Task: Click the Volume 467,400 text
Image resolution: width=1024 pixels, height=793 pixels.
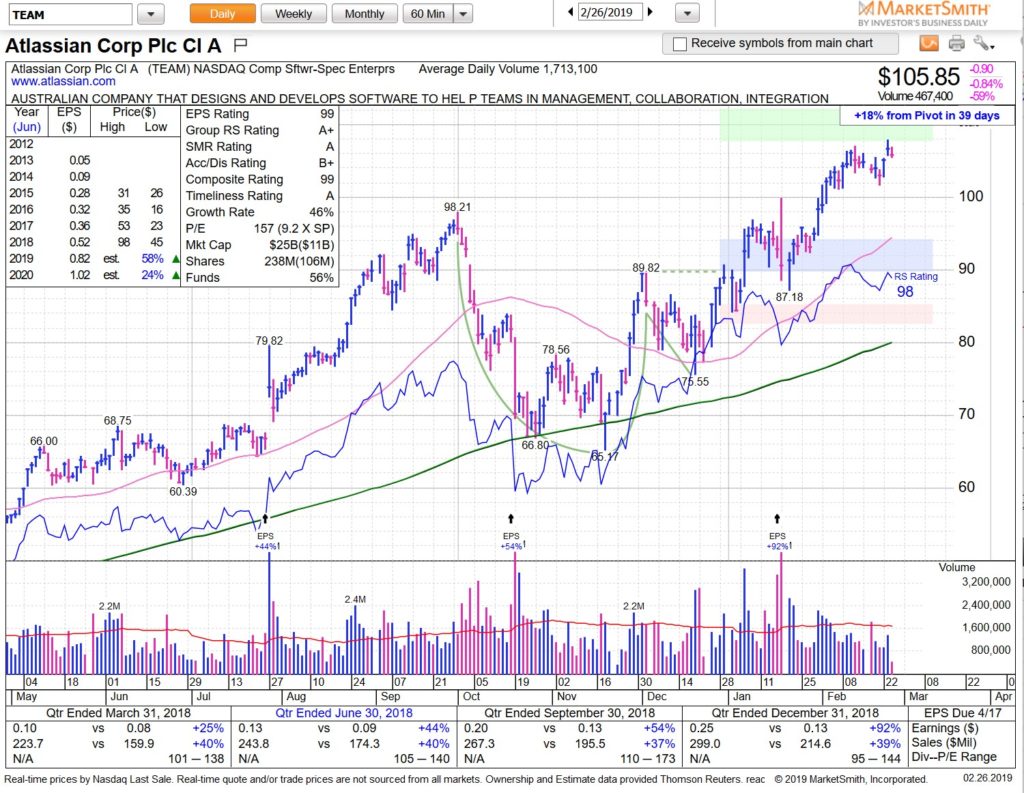Action: tap(915, 96)
